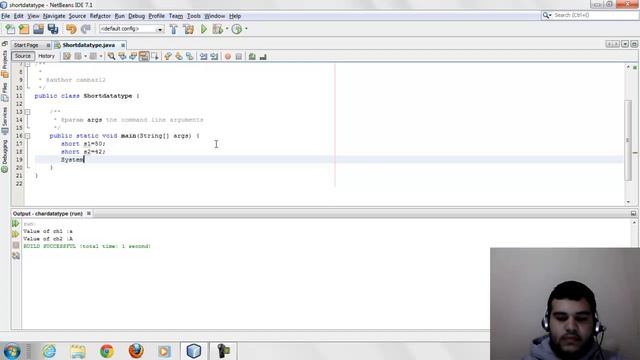Open the Source menu
This screenshot has height=360, width=640.
(77, 16)
